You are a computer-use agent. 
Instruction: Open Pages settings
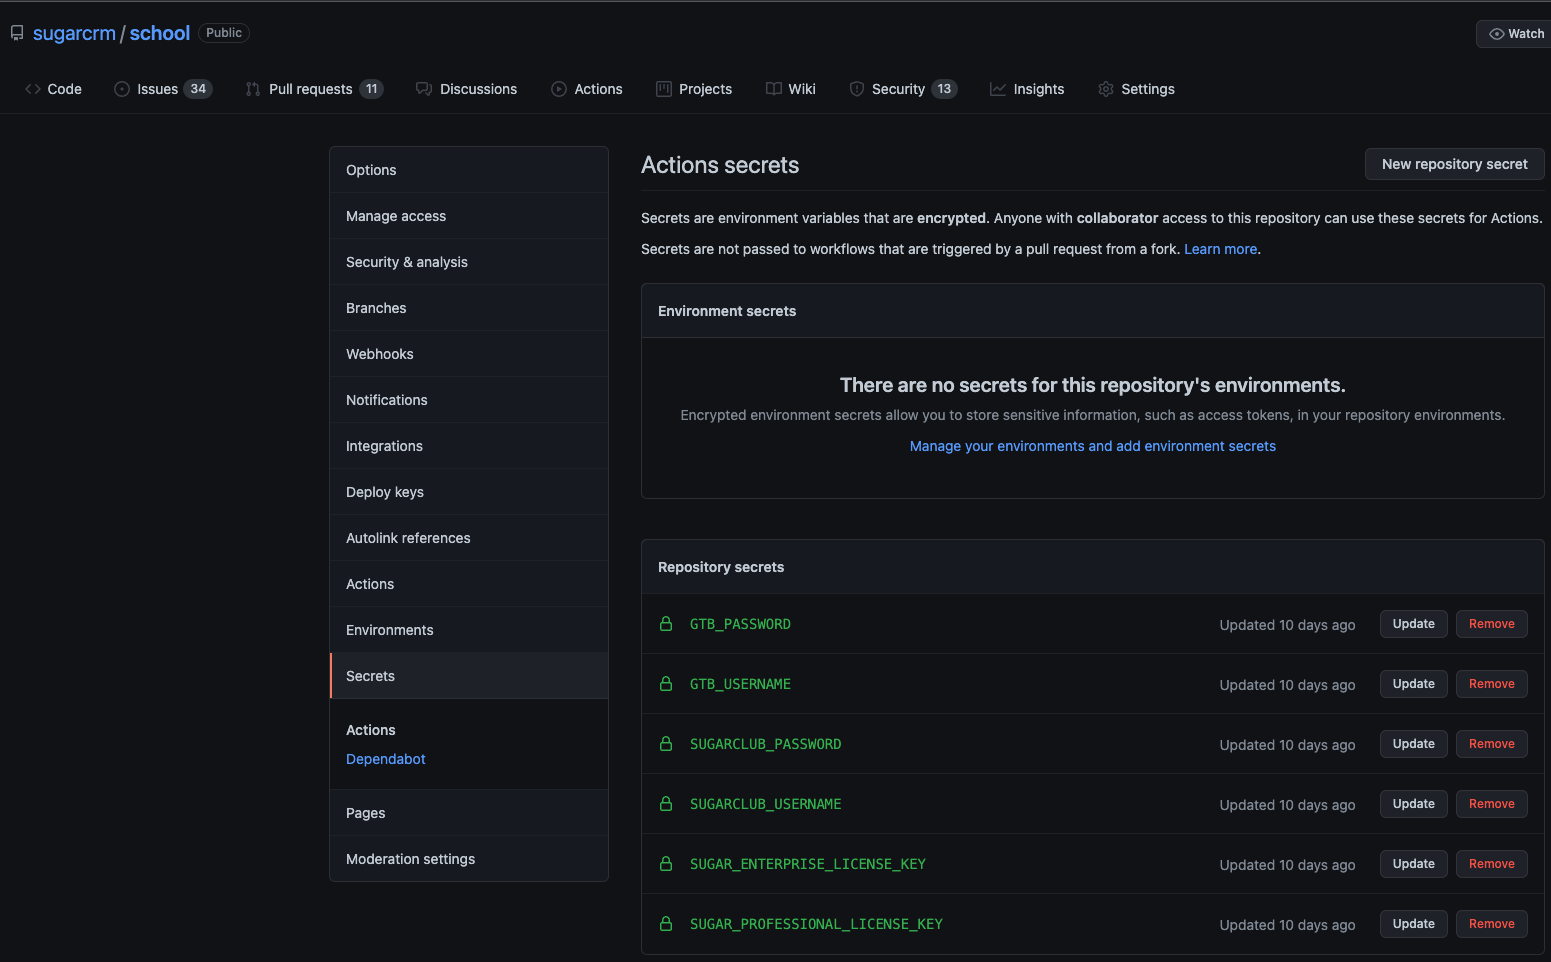pyautogui.click(x=469, y=813)
